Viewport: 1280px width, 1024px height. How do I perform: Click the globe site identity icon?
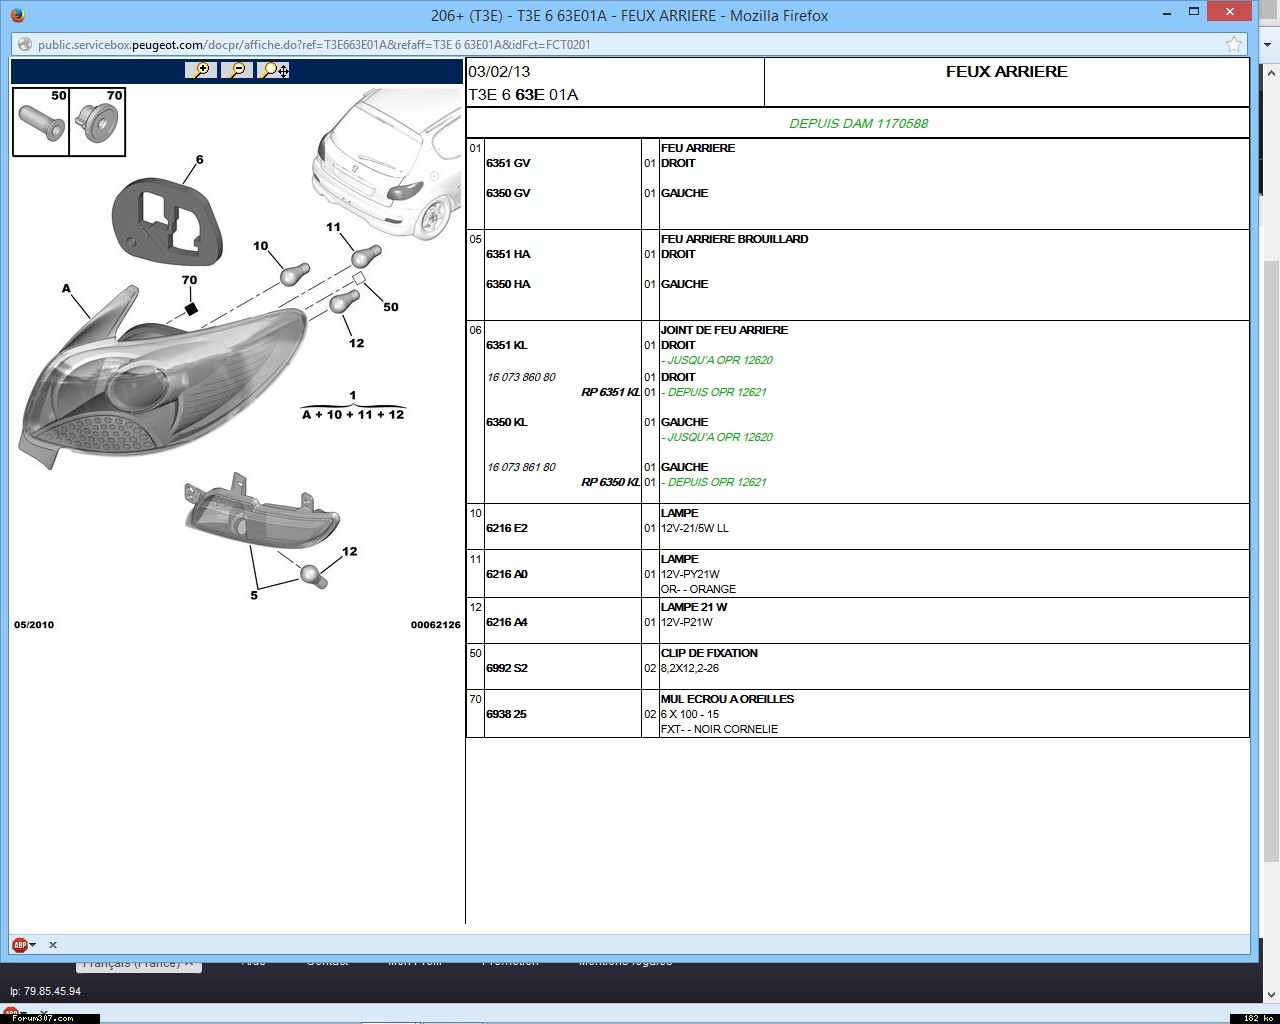pyautogui.click(x=25, y=44)
